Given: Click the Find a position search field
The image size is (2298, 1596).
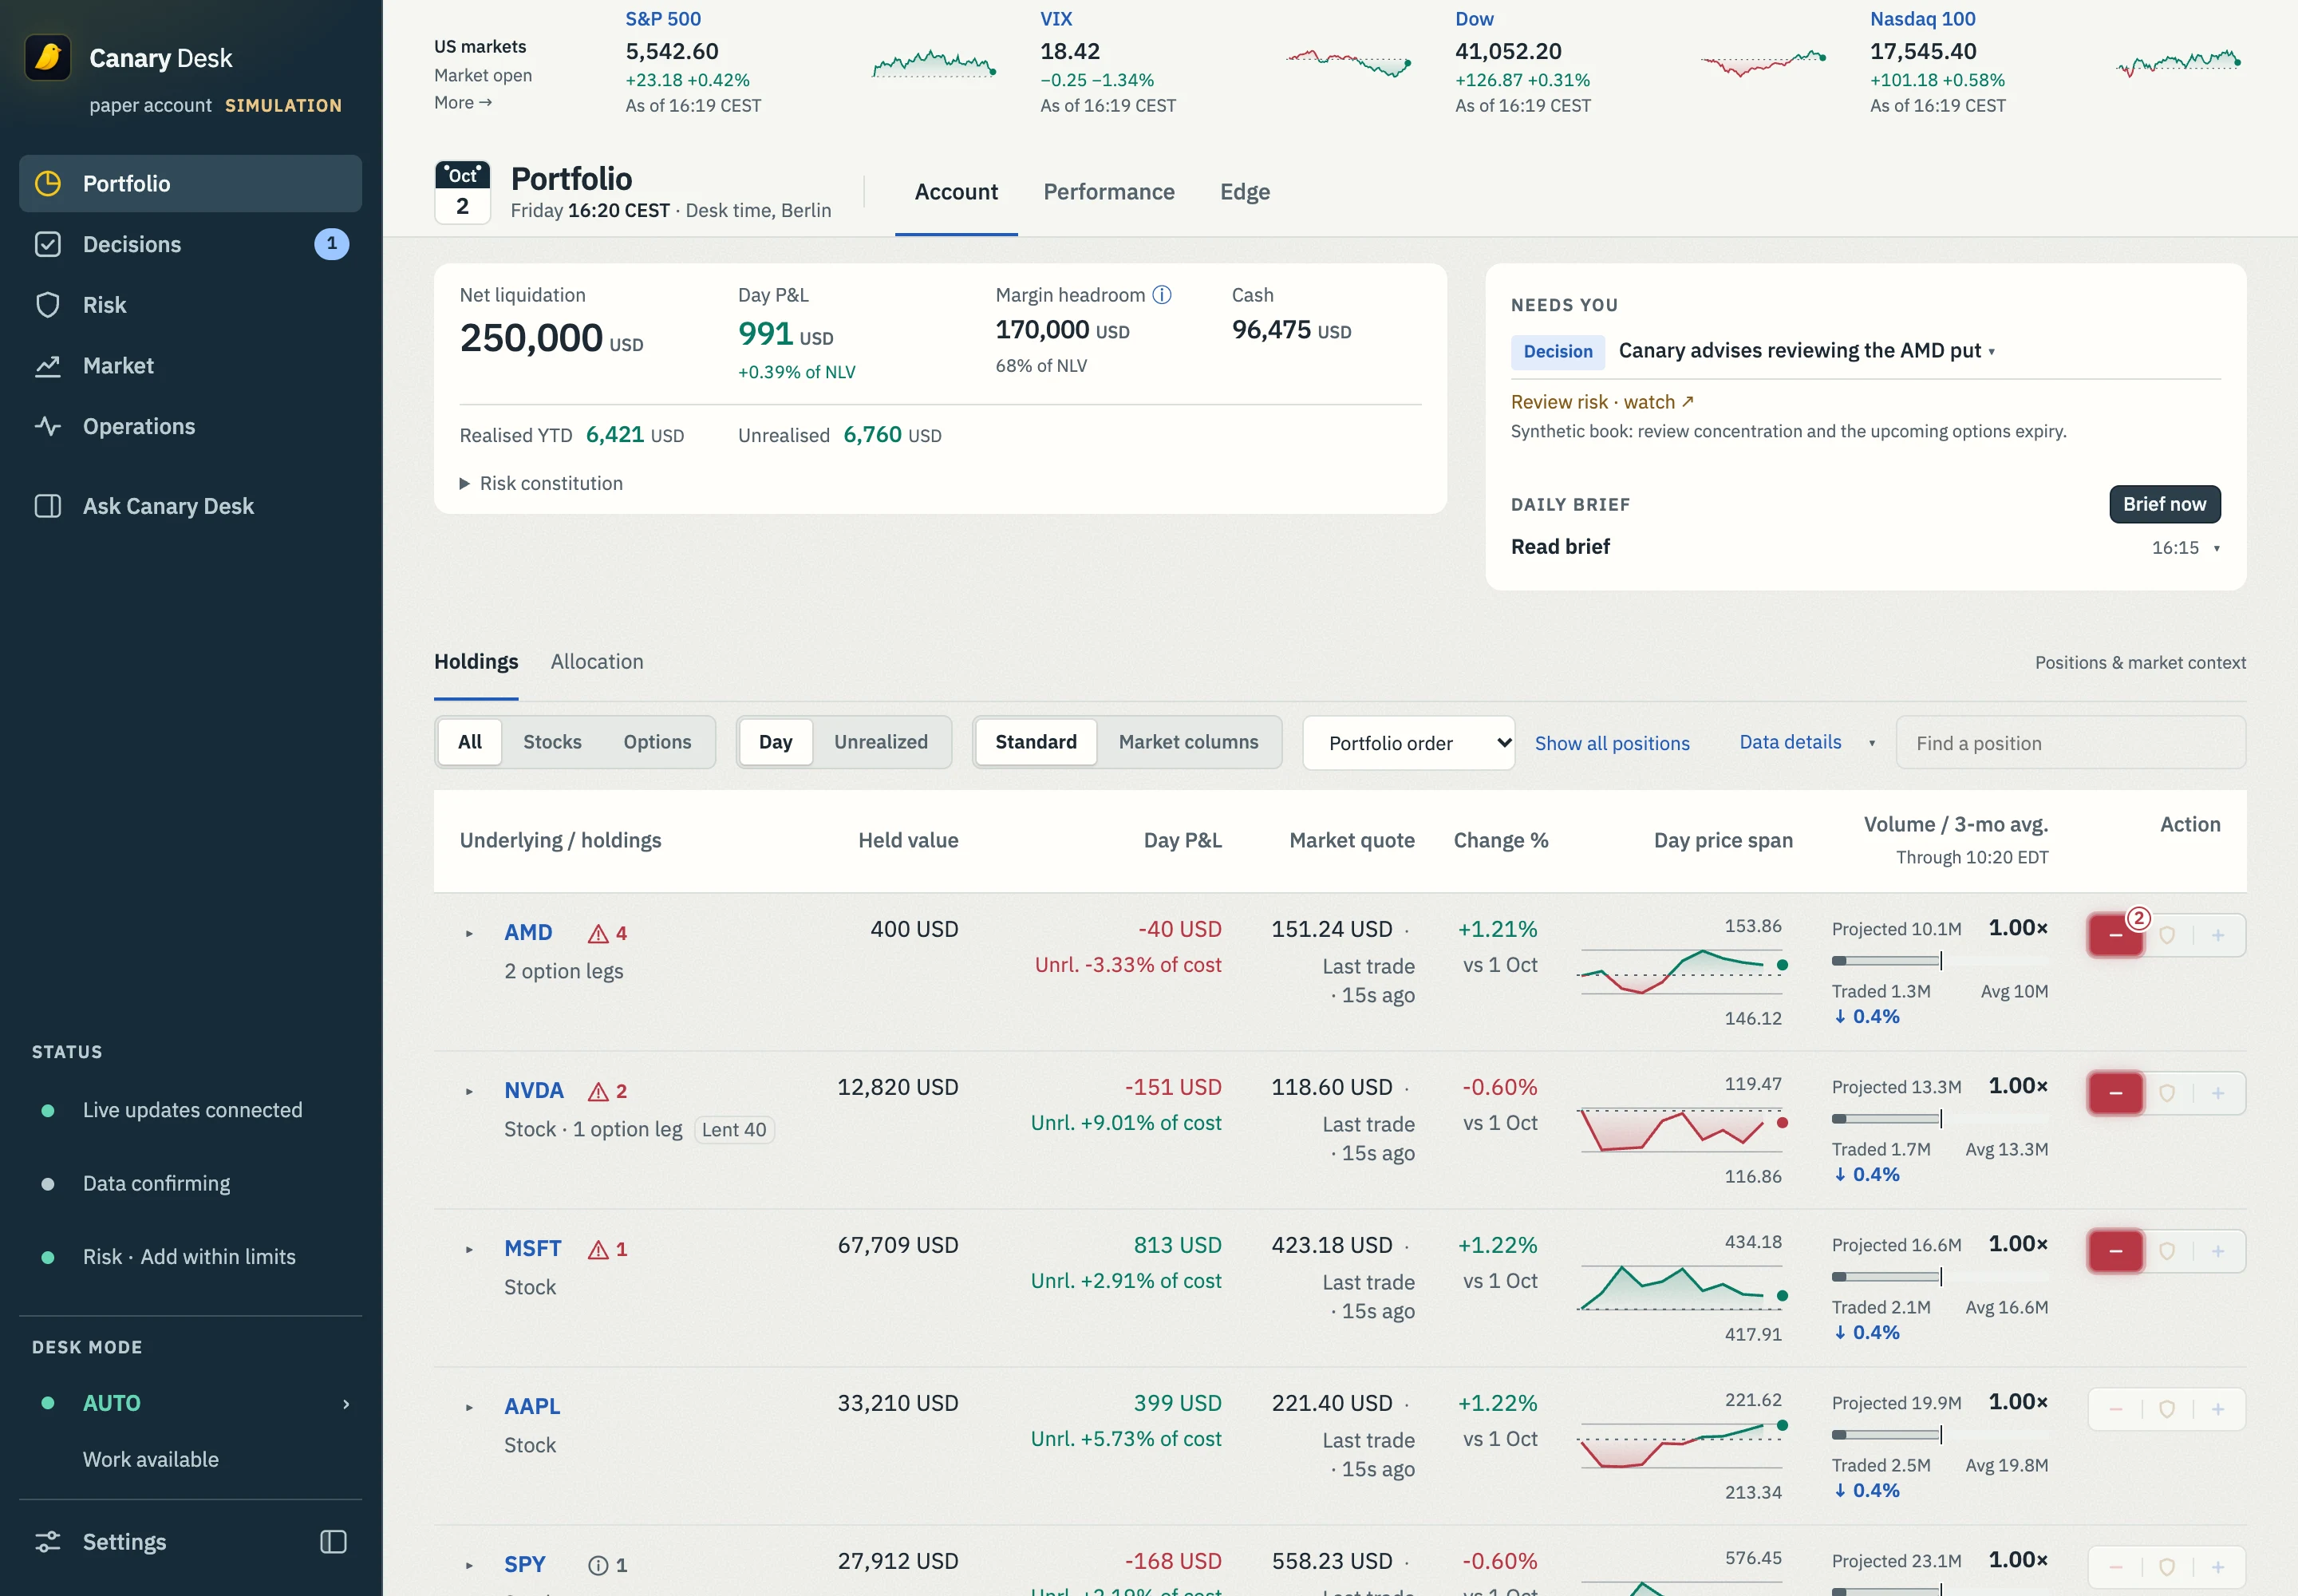Looking at the screenshot, I should pos(2070,743).
